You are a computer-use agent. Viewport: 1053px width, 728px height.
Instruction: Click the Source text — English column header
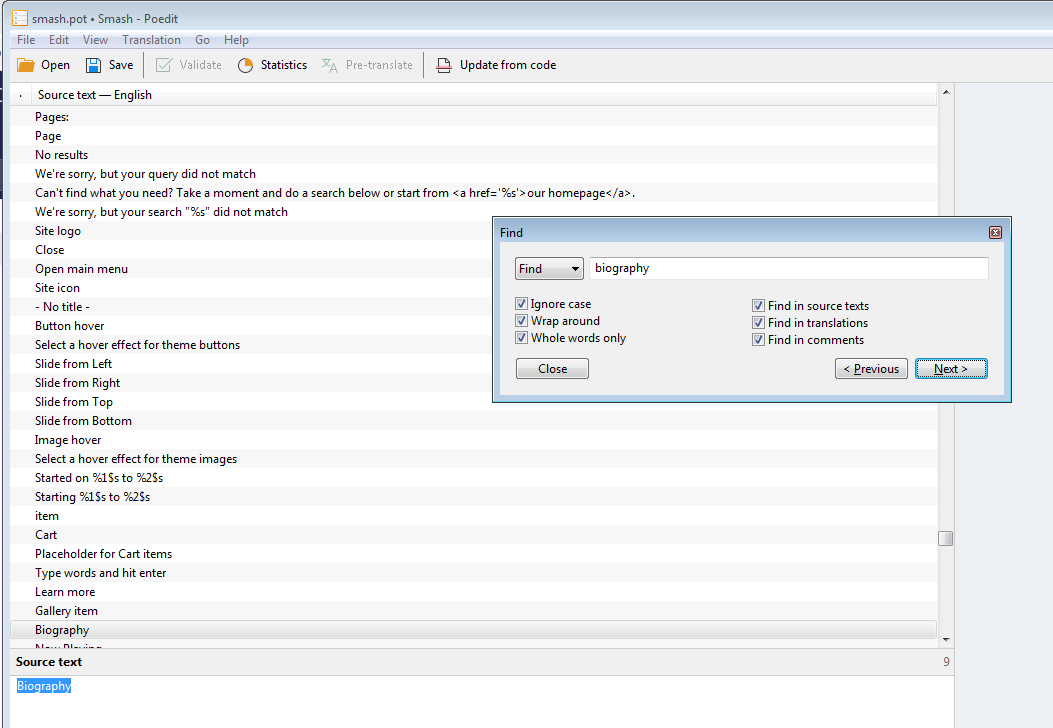pyautogui.click(x=484, y=95)
